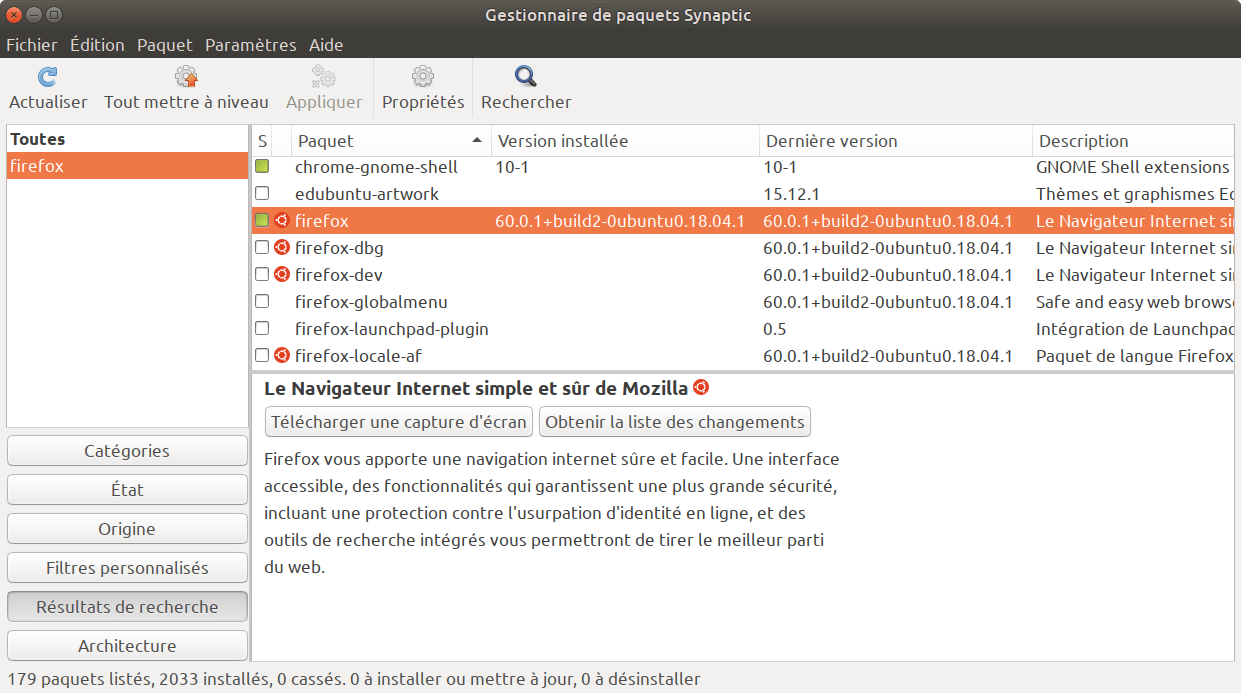The image size is (1241, 693).
Task: Click version 15.12.1 of edubuntu-artwork
Action: pos(792,194)
